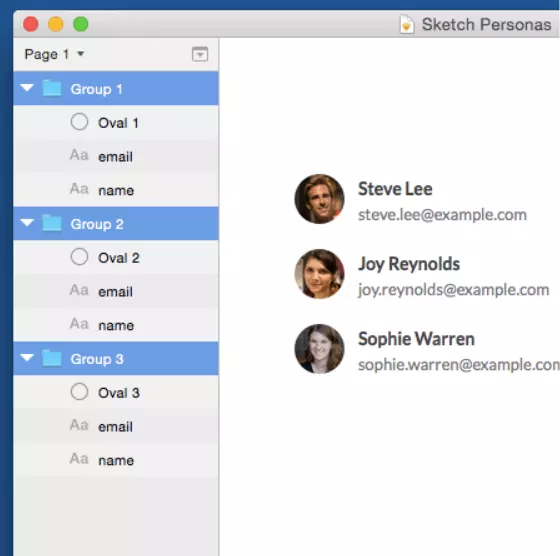Collapse Group 2 with its disclosure triangle
The image size is (560, 556).
tap(27, 222)
